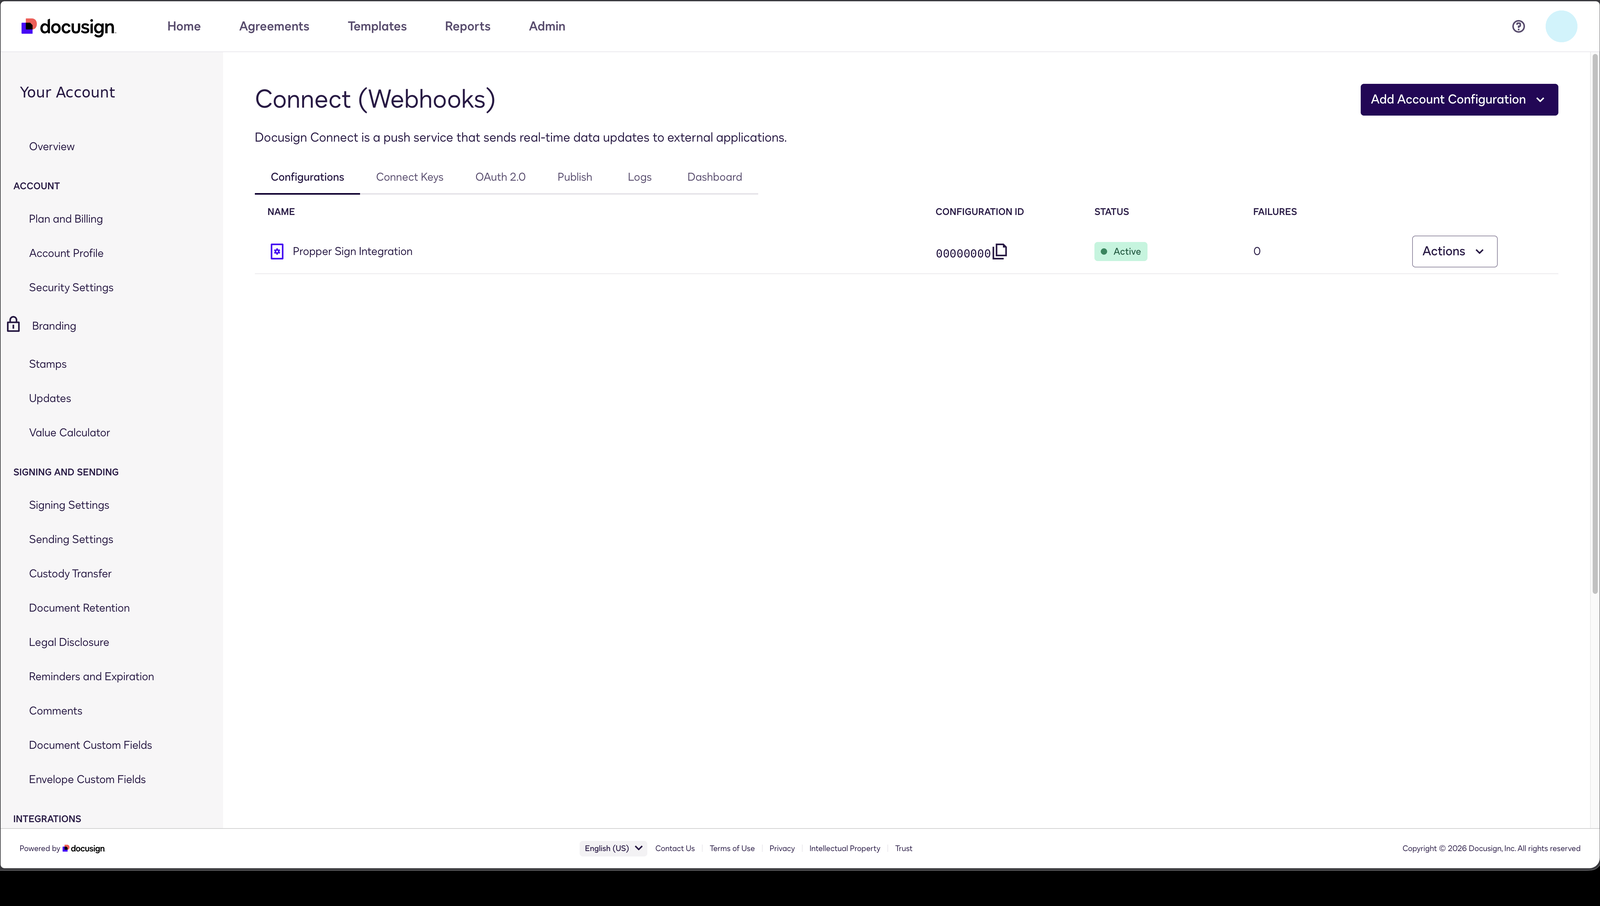Open Document Retention settings
Screen dimensions: 1600x906
(79, 608)
